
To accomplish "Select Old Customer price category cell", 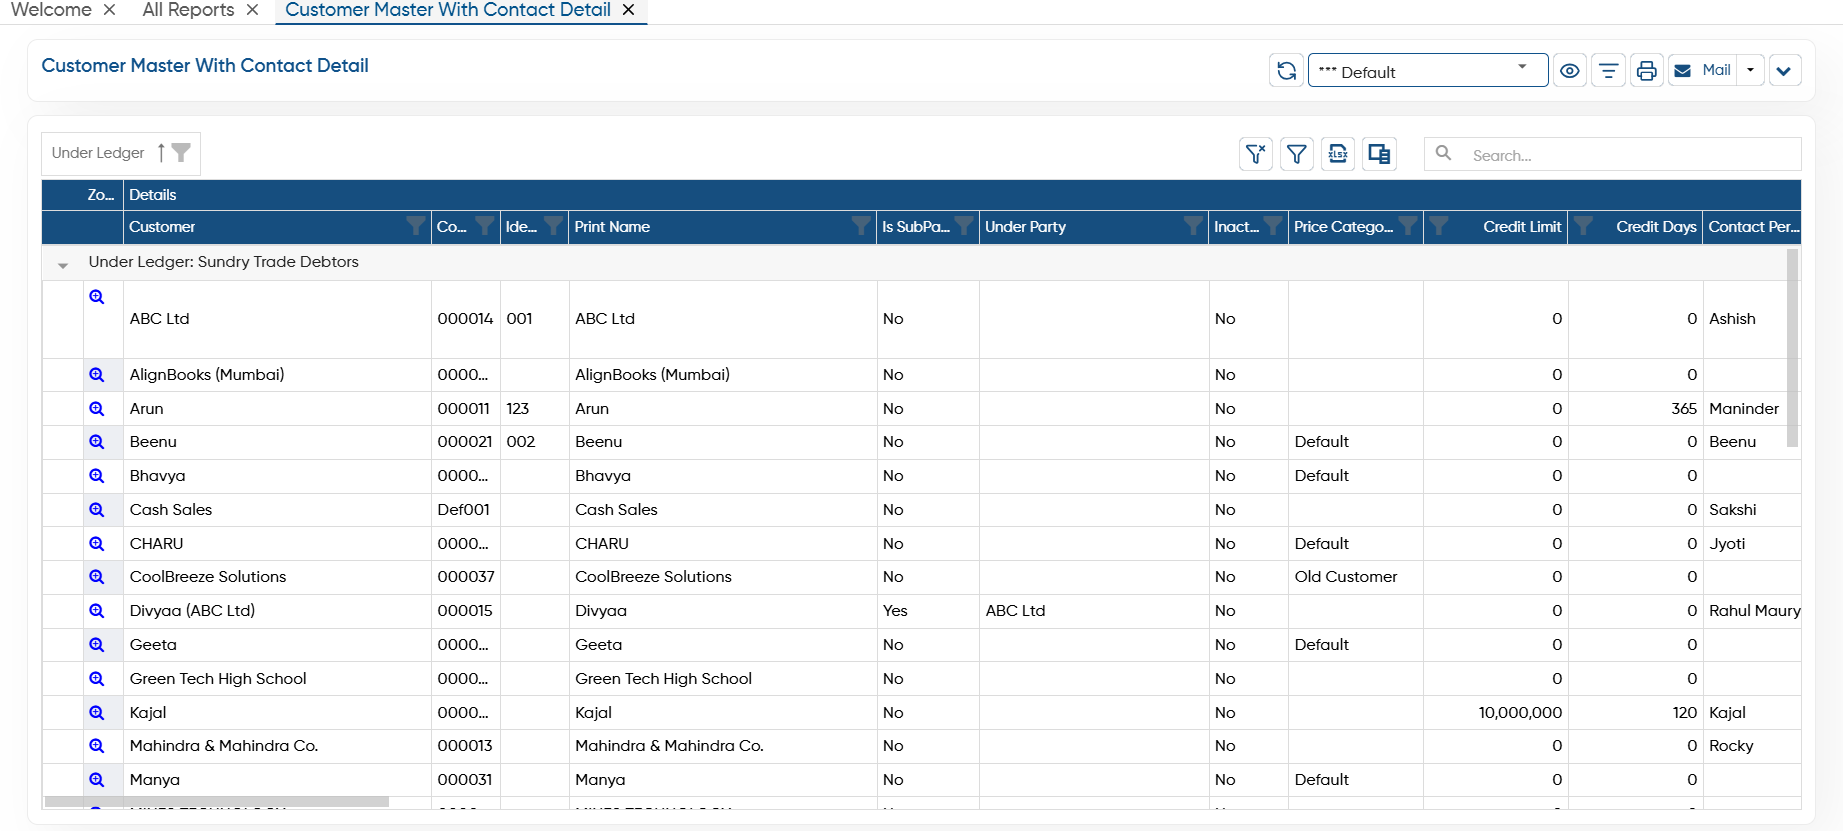I will tap(1355, 577).
